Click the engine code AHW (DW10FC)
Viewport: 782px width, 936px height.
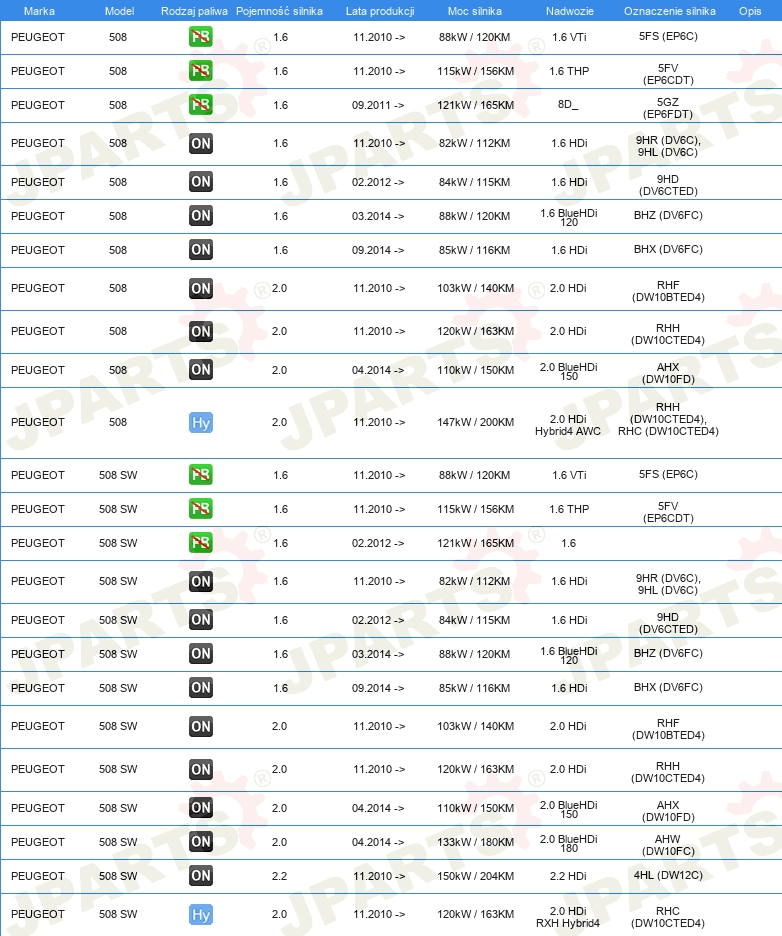[x=668, y=845]
